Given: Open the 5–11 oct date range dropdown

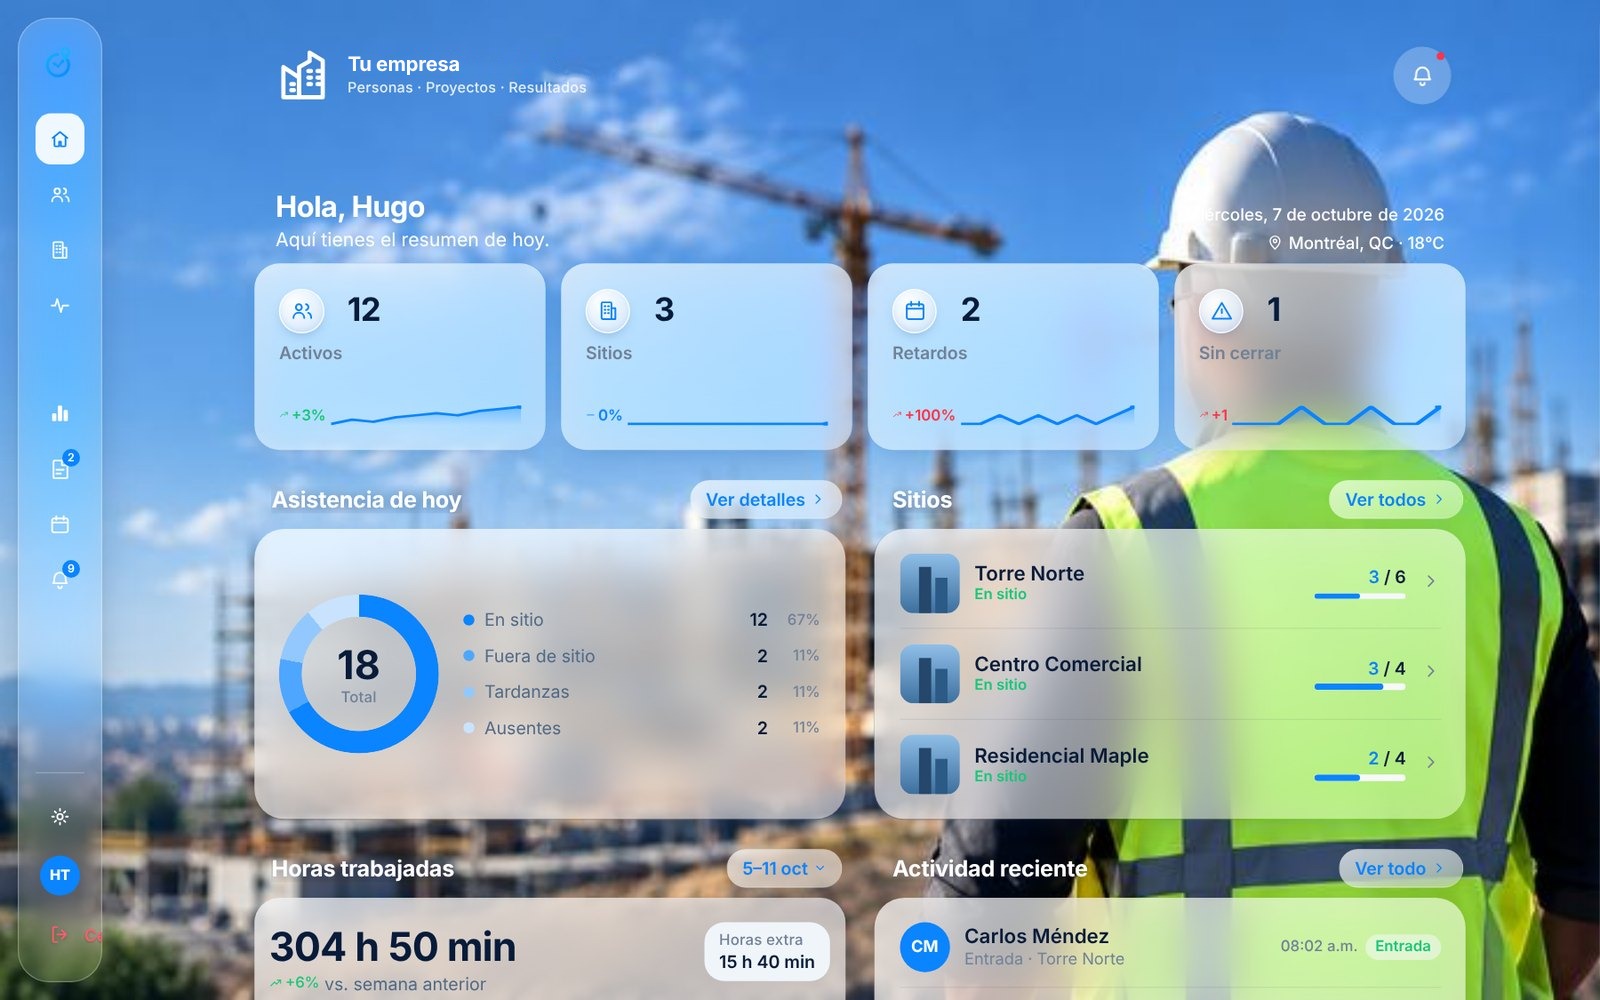Looking at the screenshot, I should 784,868.
